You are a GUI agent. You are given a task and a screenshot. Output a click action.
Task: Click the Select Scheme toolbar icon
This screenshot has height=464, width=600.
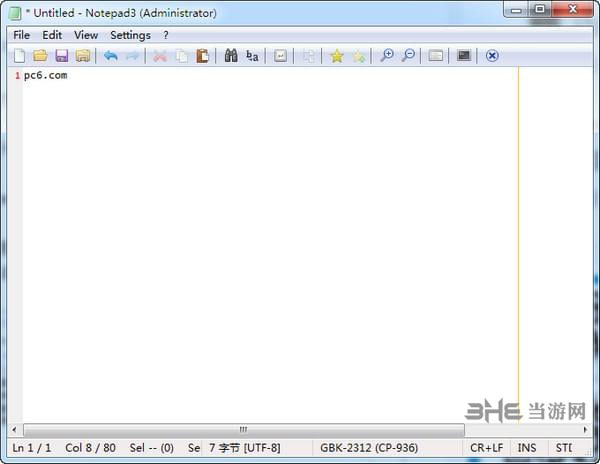tap(435, 56)
